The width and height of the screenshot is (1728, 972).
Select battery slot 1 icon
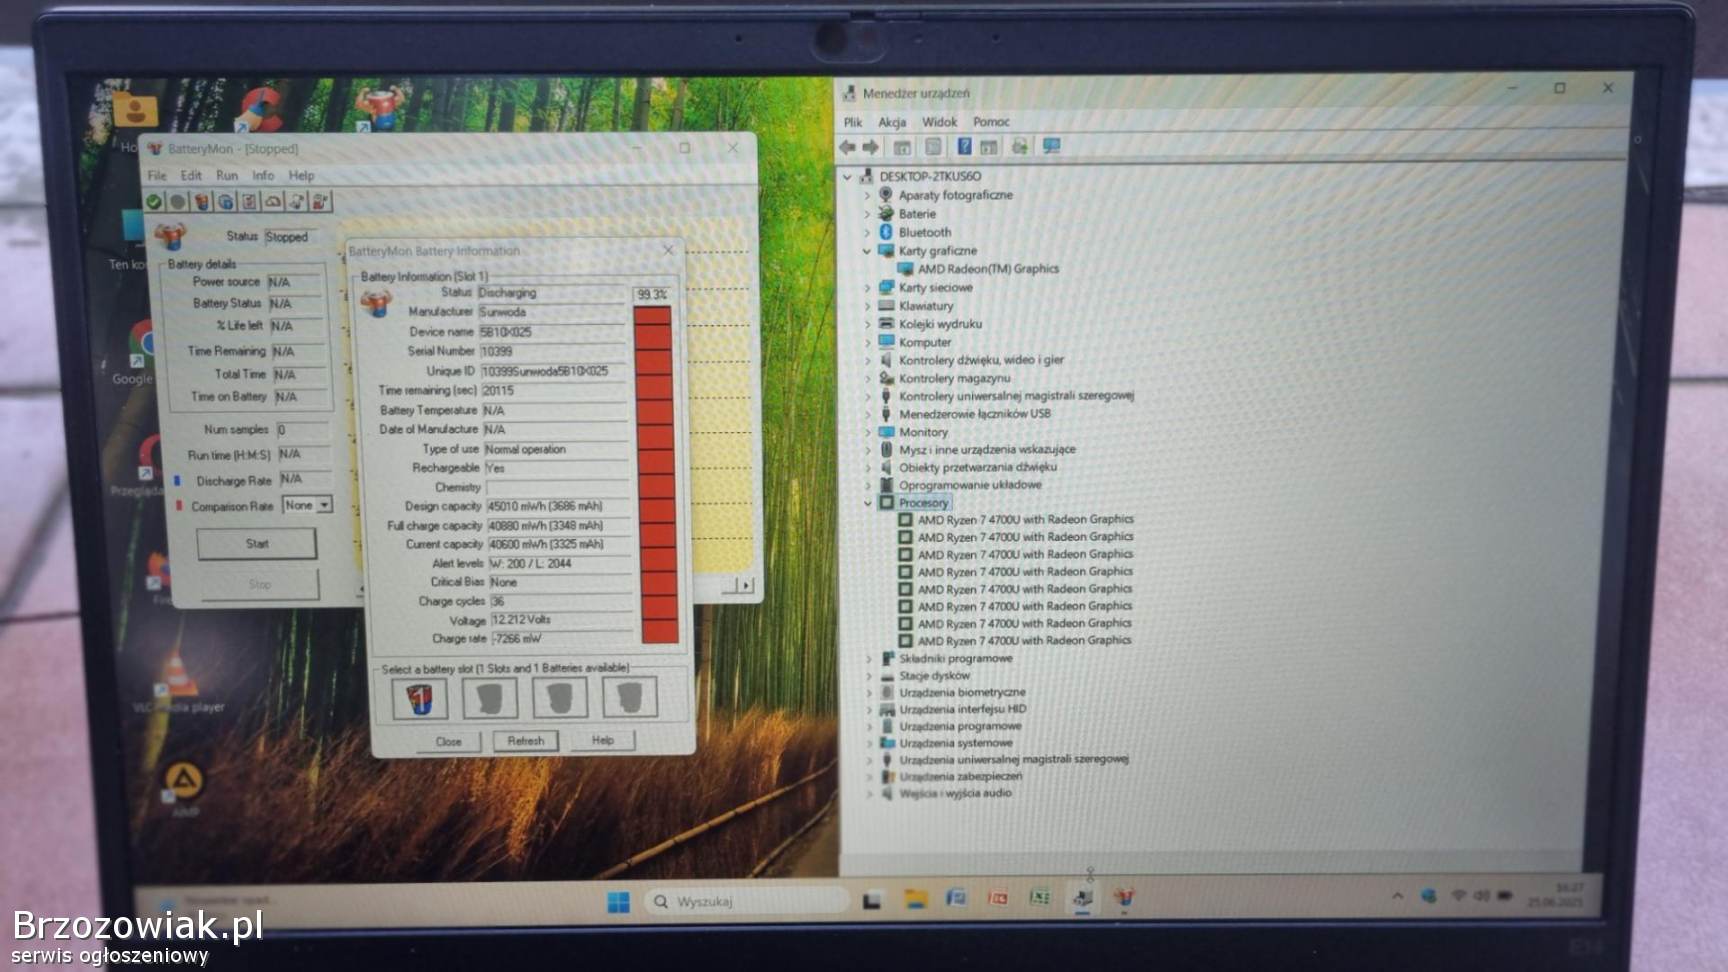(419, 698)
